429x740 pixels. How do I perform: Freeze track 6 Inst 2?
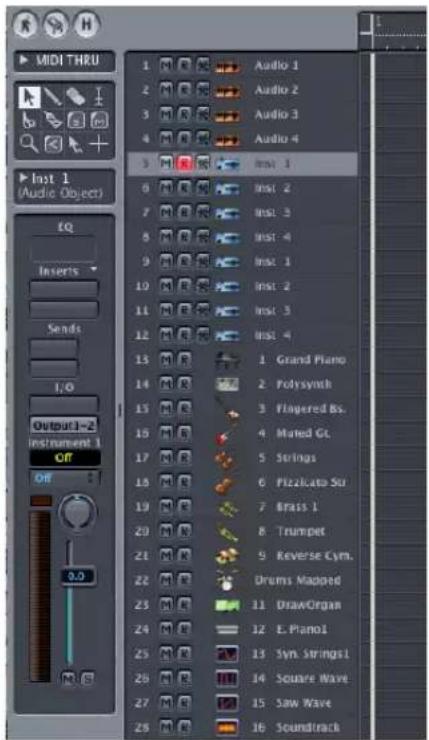pos(202,188)
